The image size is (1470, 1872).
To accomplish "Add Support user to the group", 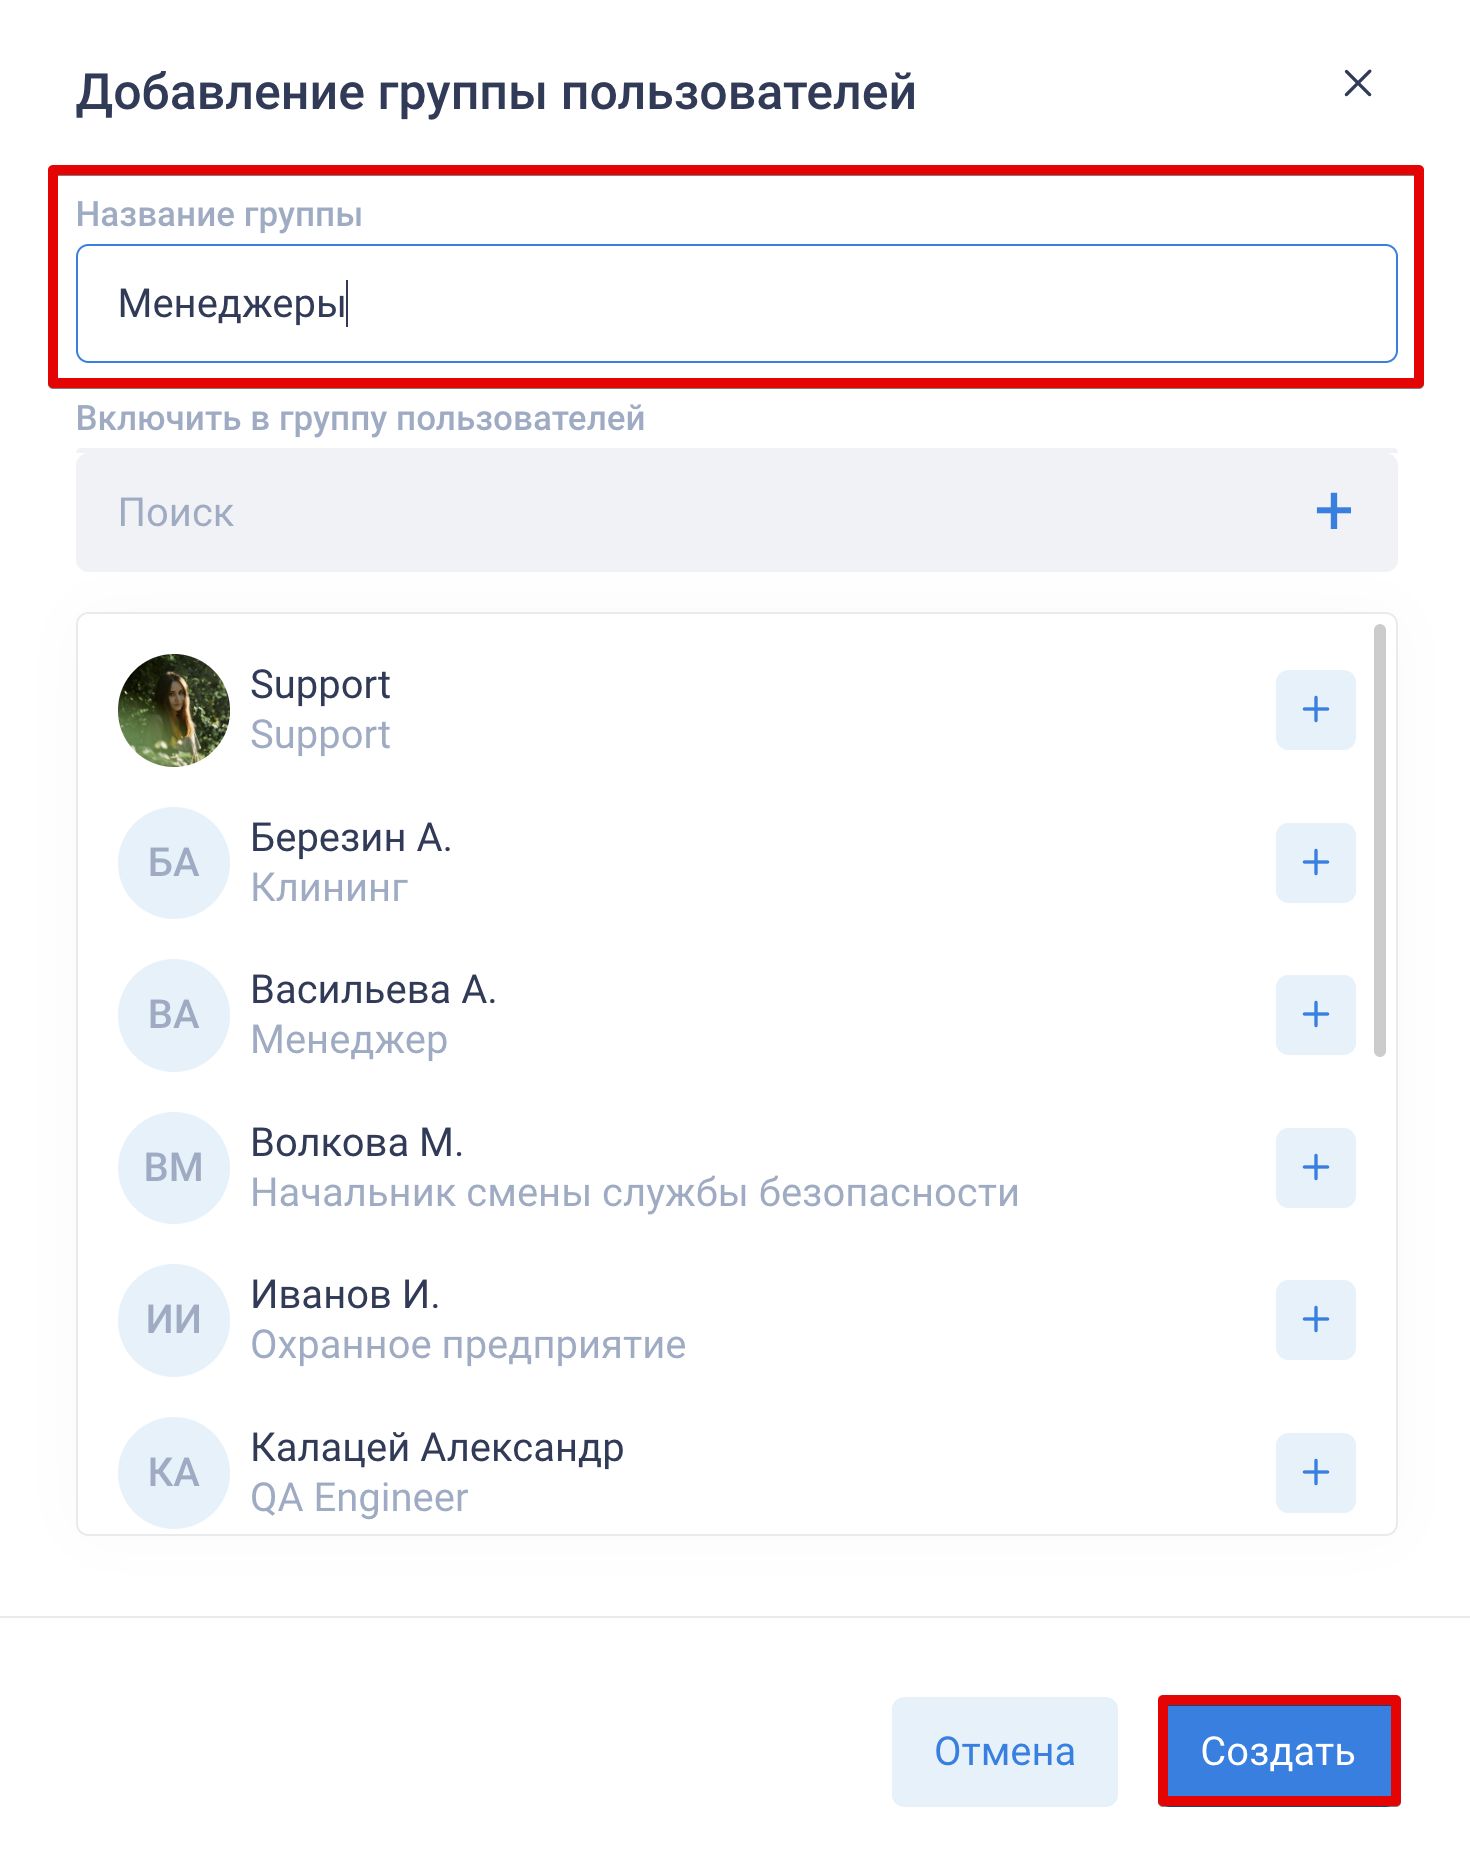I will point(1315,710).
